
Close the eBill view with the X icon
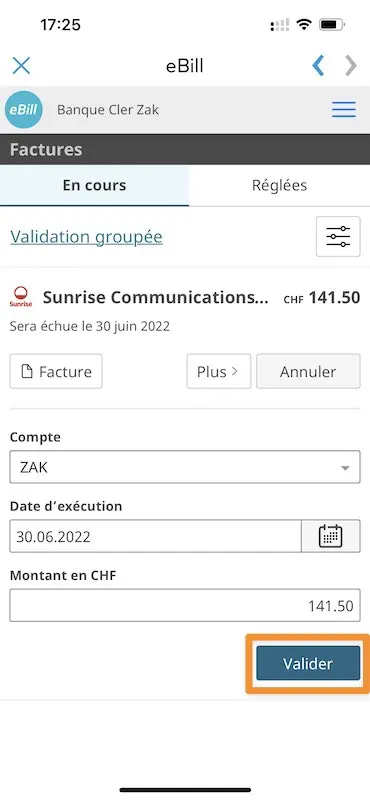[x=21, y=66]
